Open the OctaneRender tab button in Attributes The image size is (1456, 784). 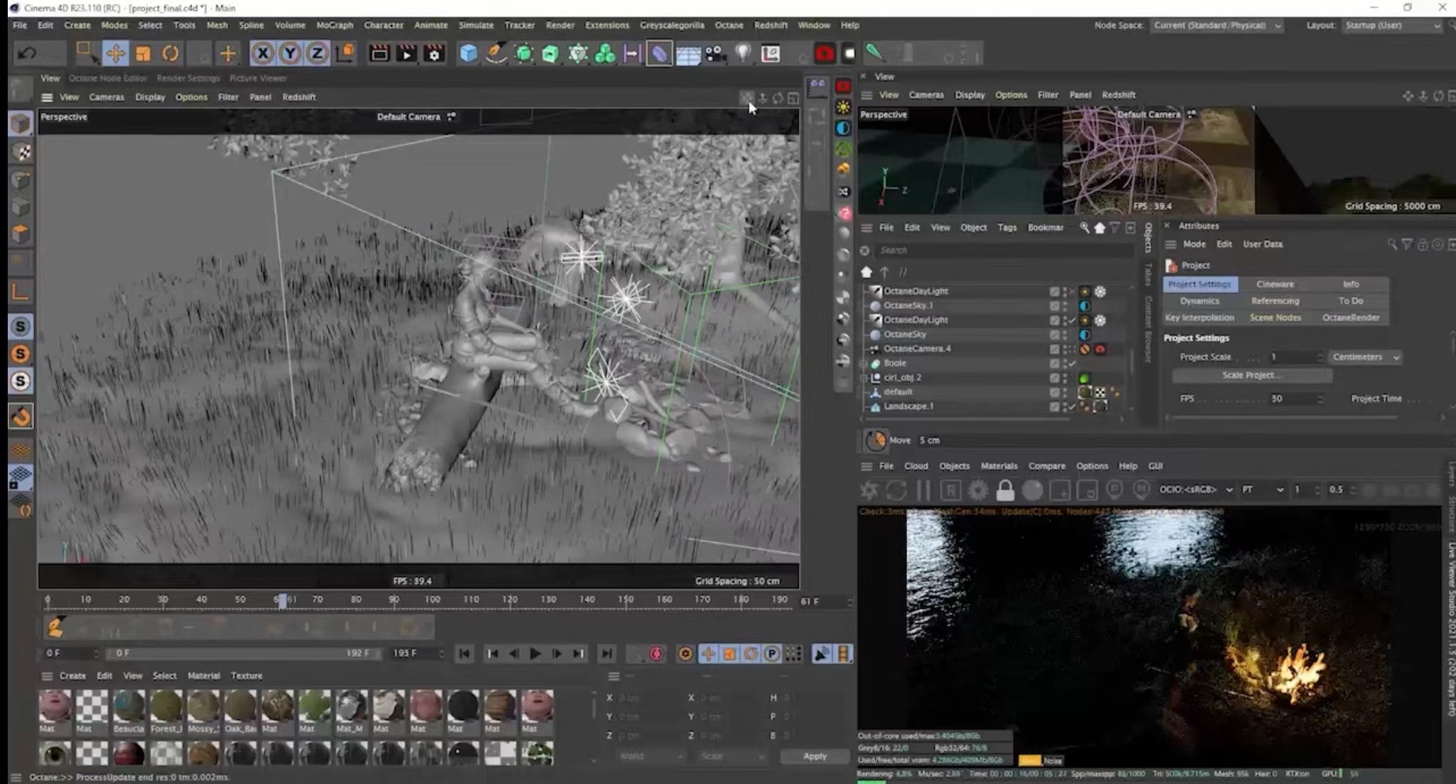(x=1351, y=317)
